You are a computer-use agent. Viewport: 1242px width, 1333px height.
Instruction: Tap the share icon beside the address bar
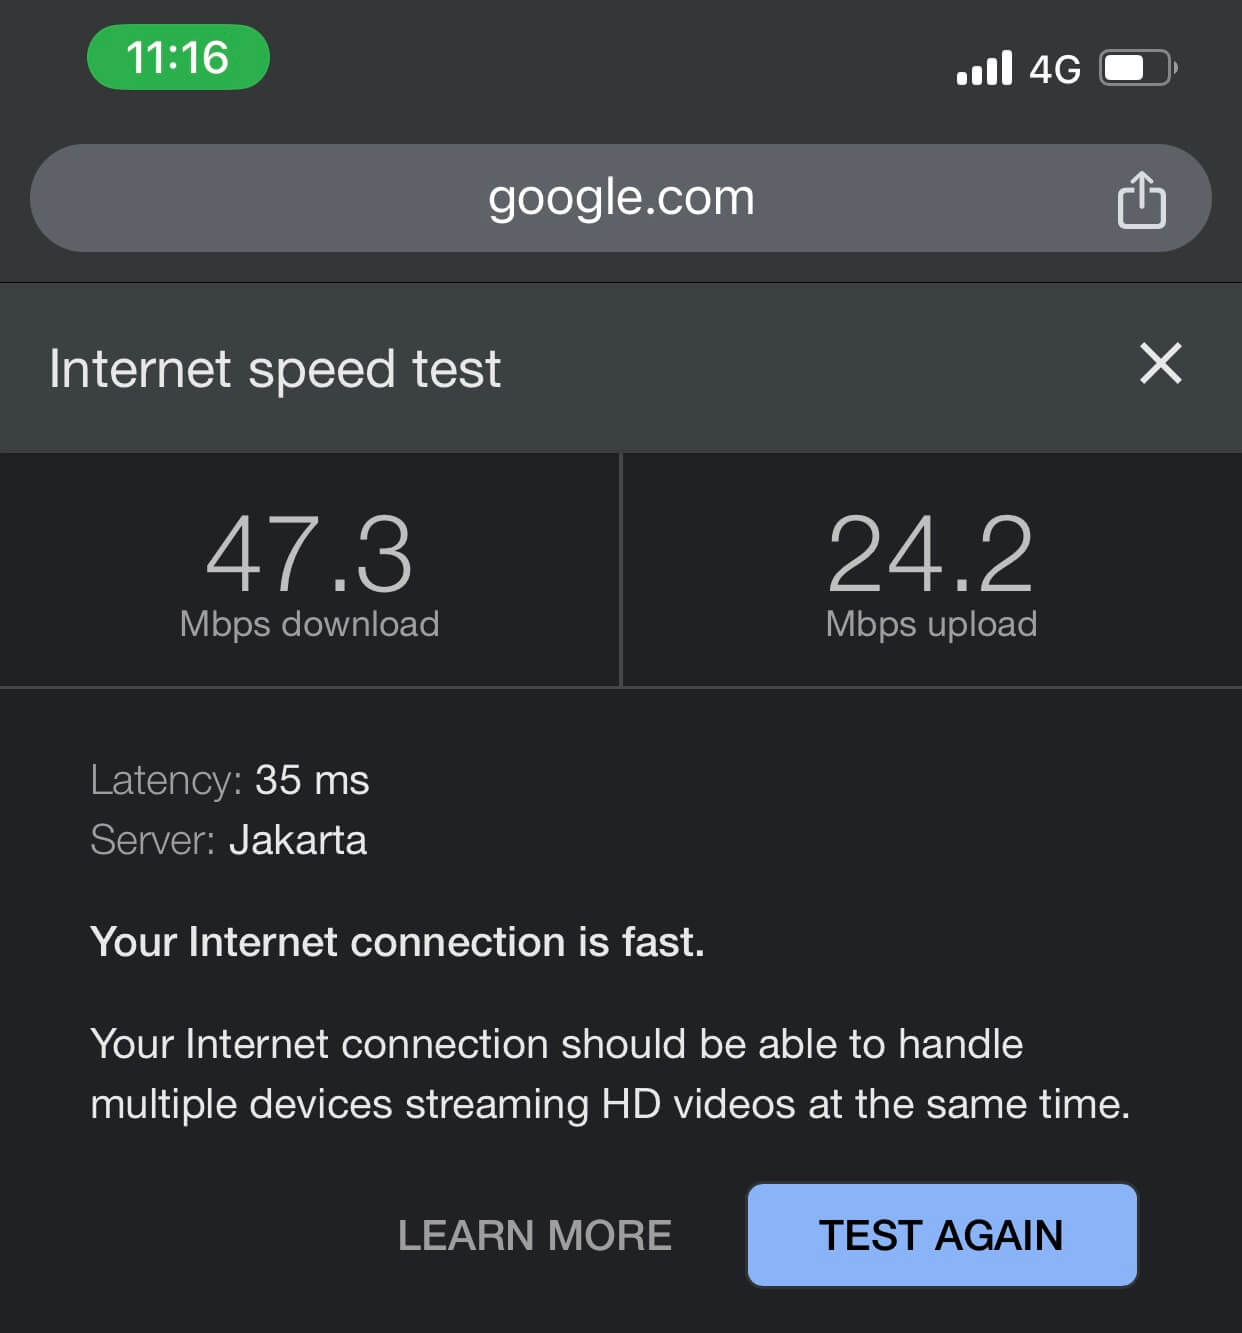1140,198
